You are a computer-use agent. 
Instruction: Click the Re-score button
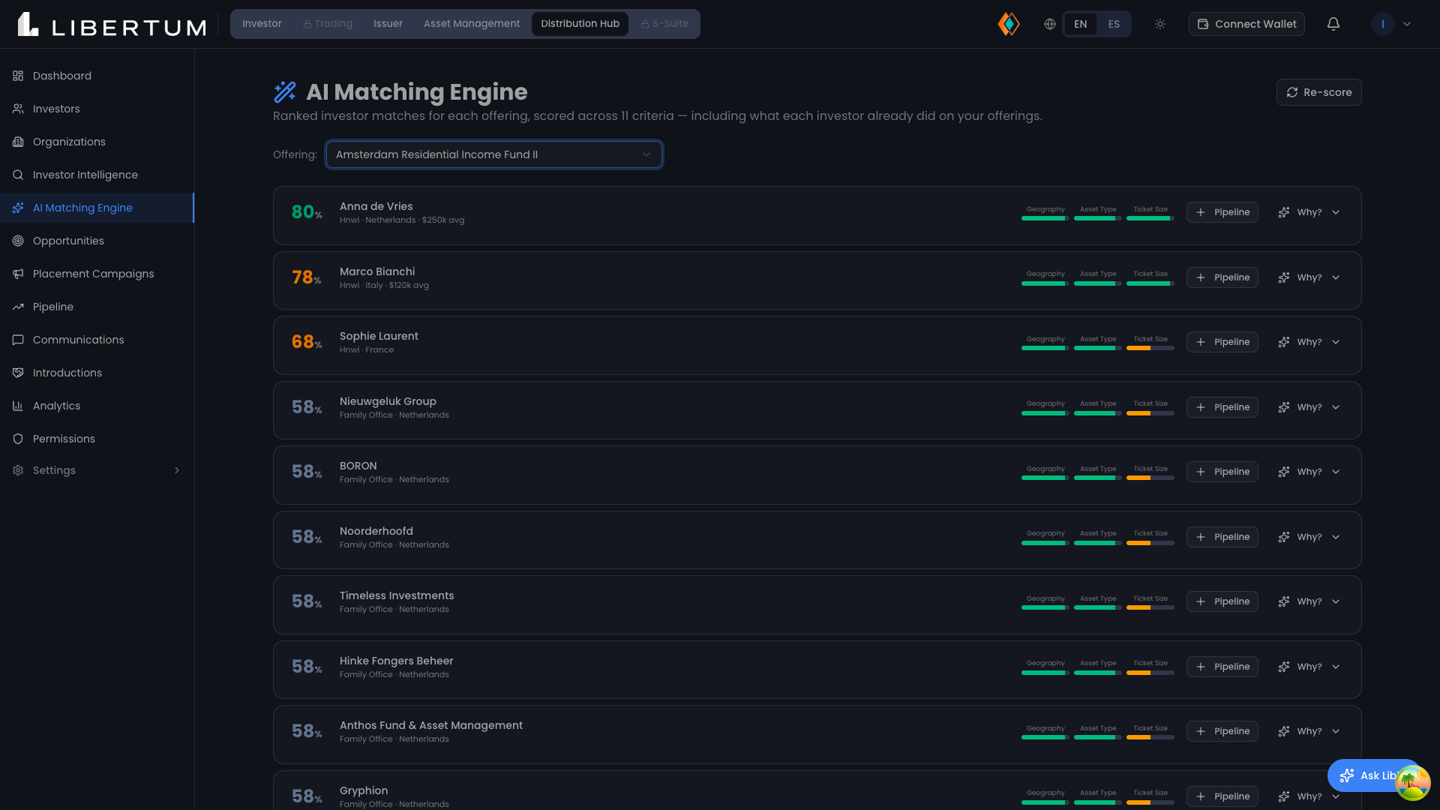pos(1319,92)
